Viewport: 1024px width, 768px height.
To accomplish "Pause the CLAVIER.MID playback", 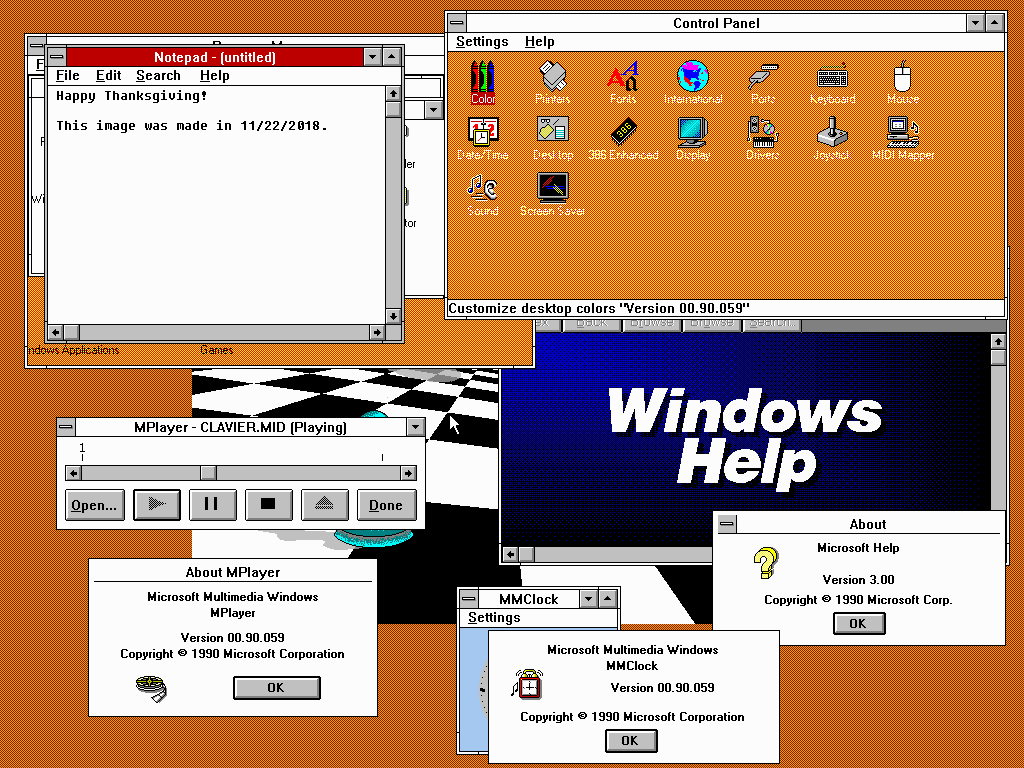I will tap(212, 505).
